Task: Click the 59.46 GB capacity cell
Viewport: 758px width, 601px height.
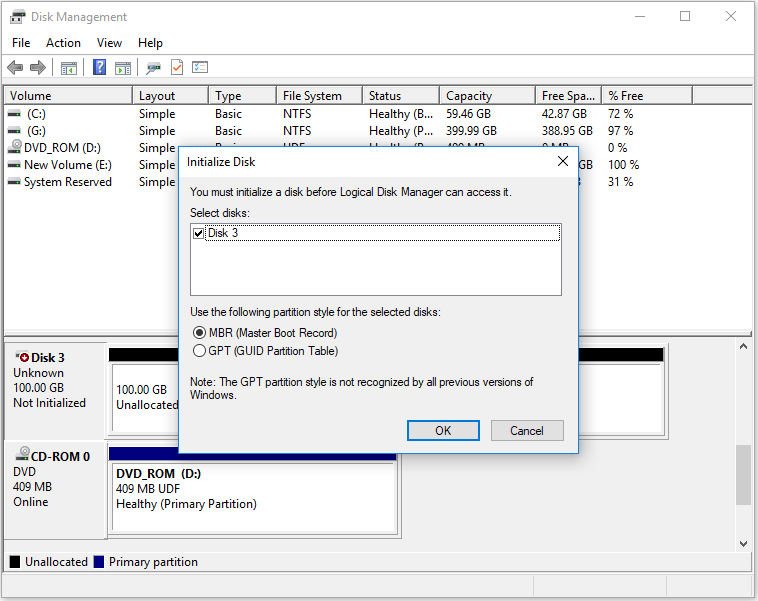Action: 468,114
